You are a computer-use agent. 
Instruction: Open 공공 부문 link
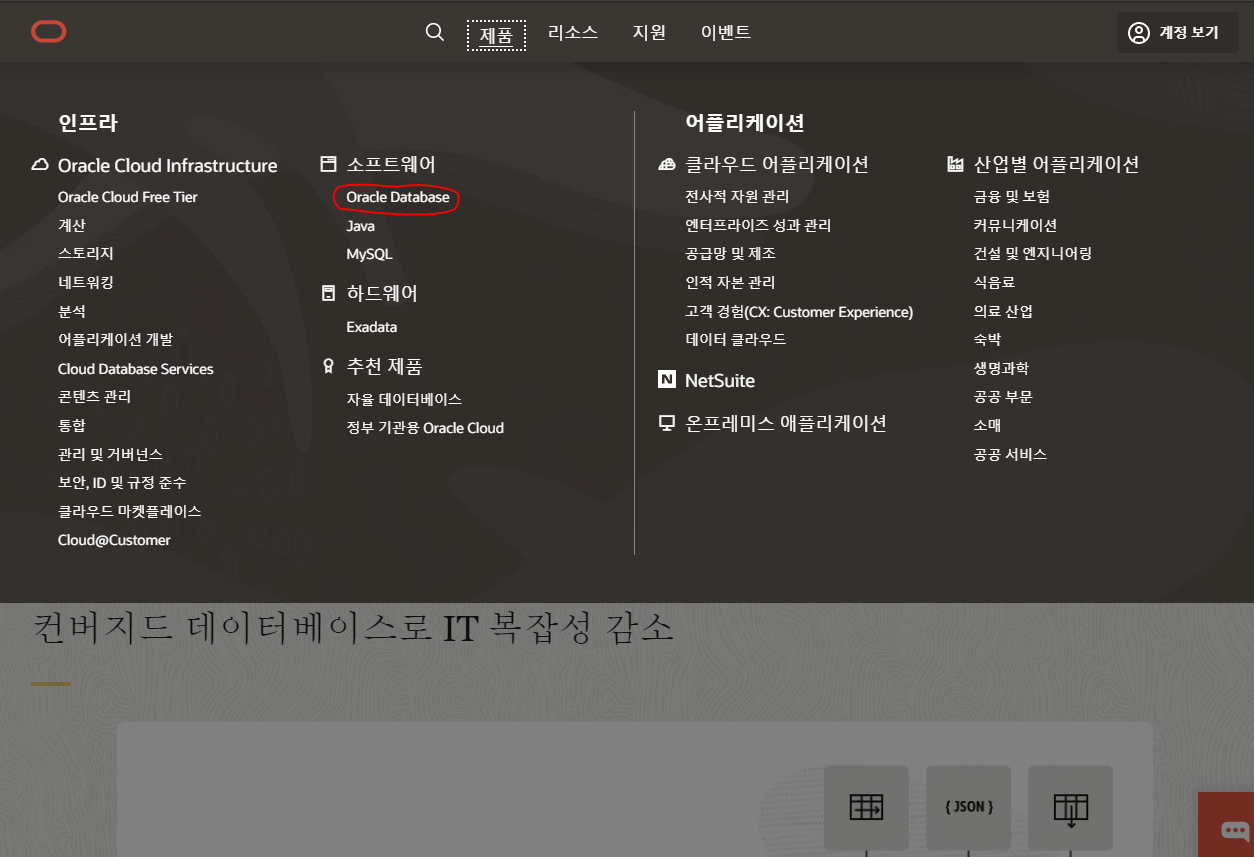pyautogui.click(x=1003, y=397)
